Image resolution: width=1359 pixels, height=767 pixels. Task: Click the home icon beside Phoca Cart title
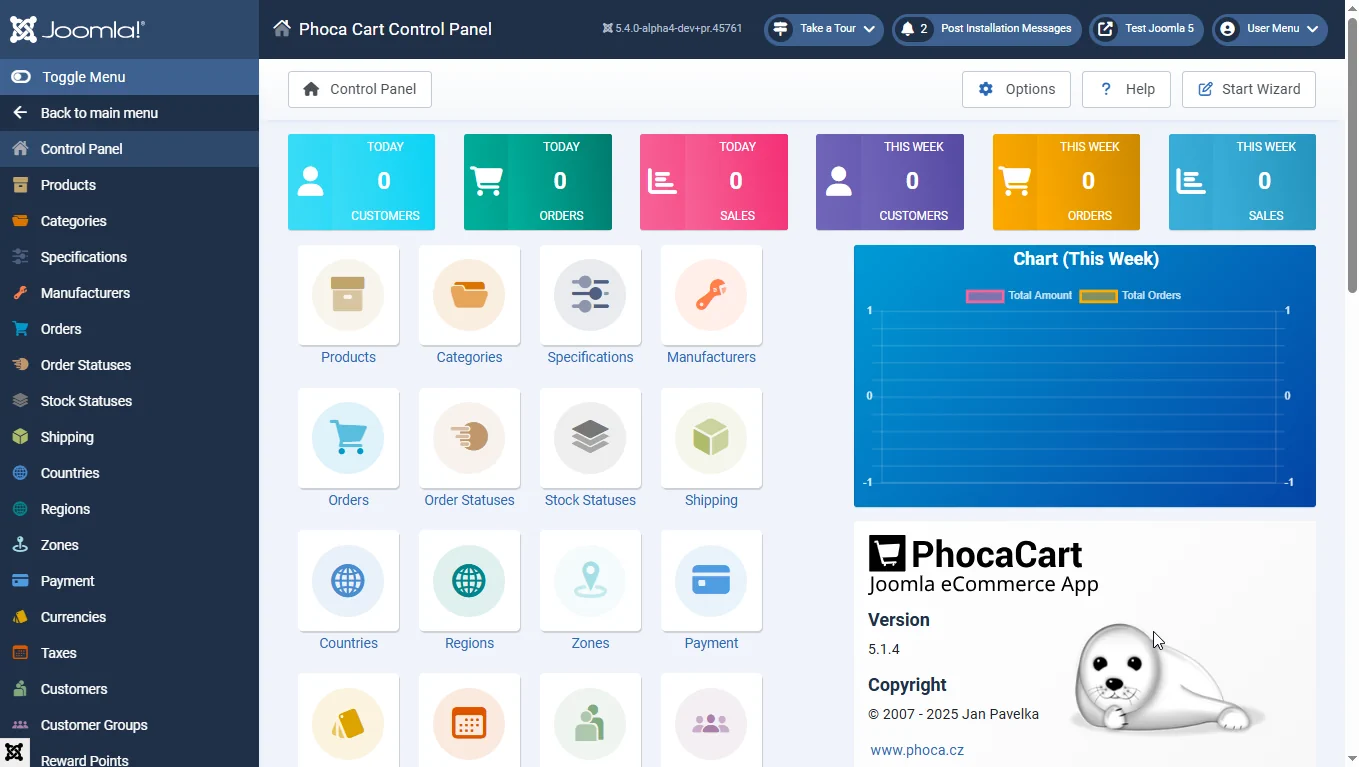[282, 28]
